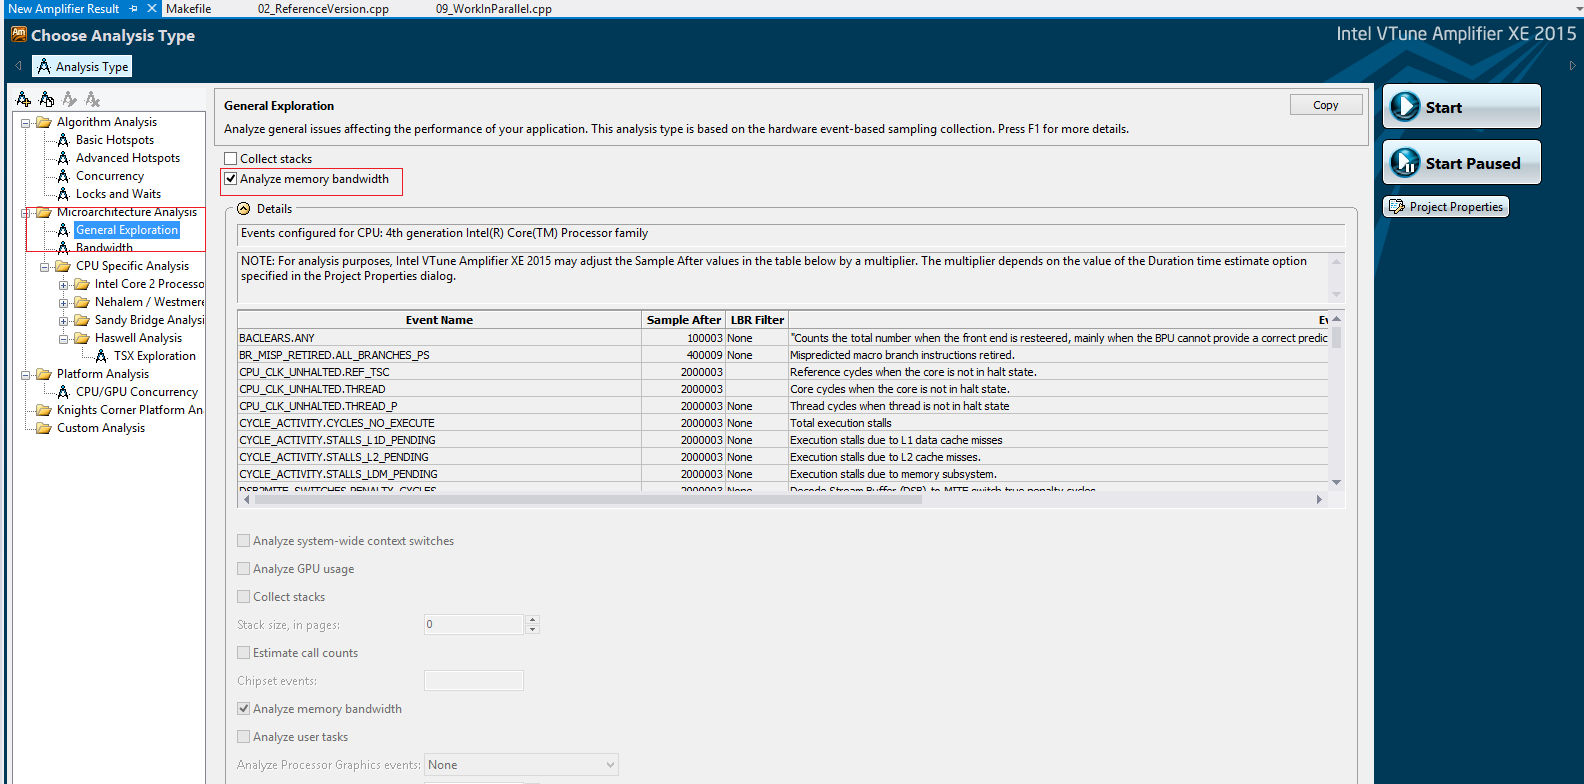Select the BACLEARS.ANY event row
This screenshot has width=1584, height=784.
[783, 338]
